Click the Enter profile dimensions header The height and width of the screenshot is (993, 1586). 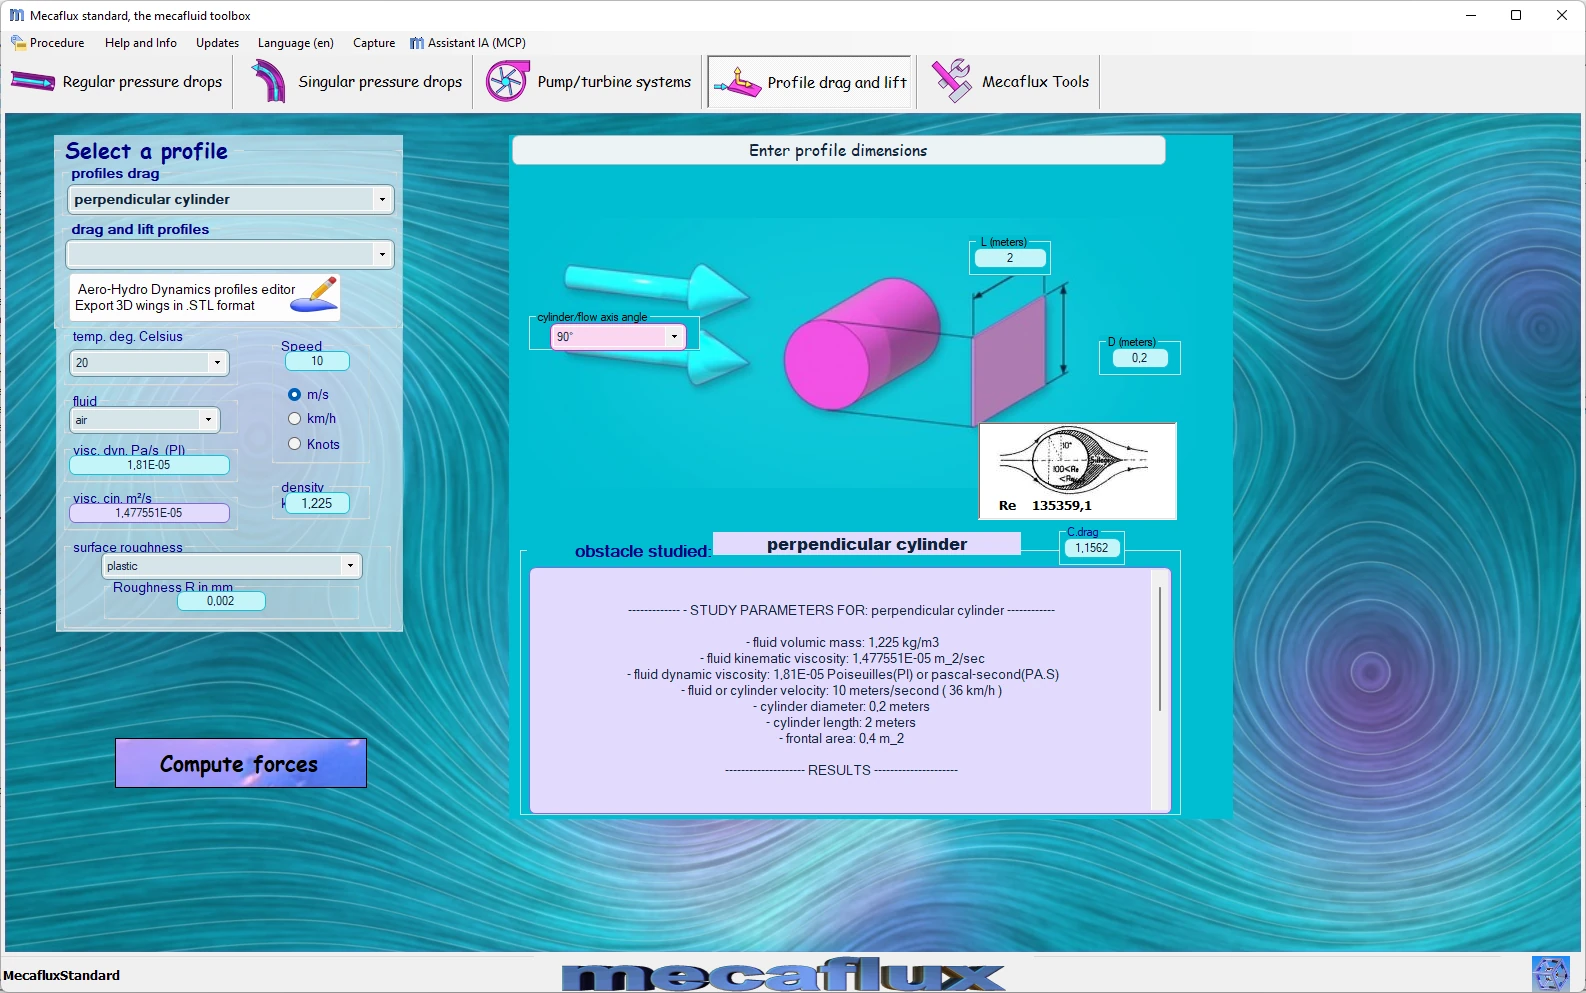pos(838,151)
